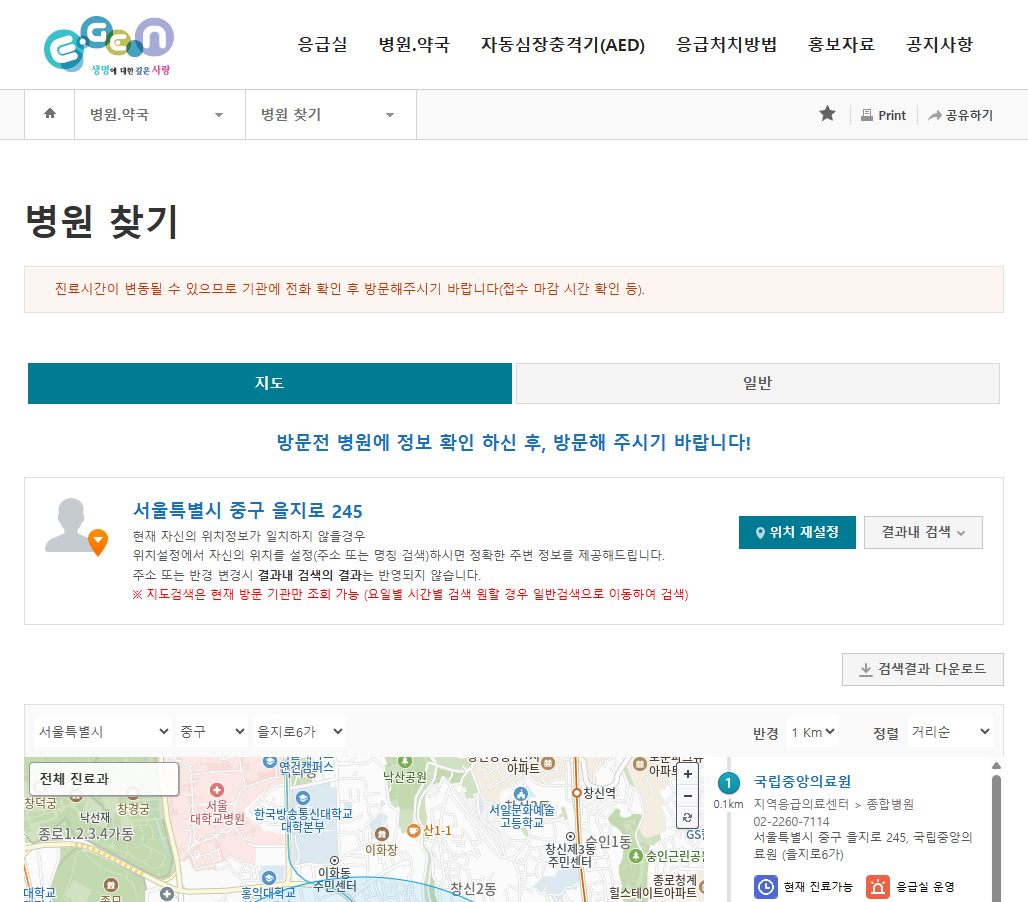Image resolution: width=1028 pixels, height=902 pixels.
Task: Click 현재 진료가능 status text
Action: (818, 887)
